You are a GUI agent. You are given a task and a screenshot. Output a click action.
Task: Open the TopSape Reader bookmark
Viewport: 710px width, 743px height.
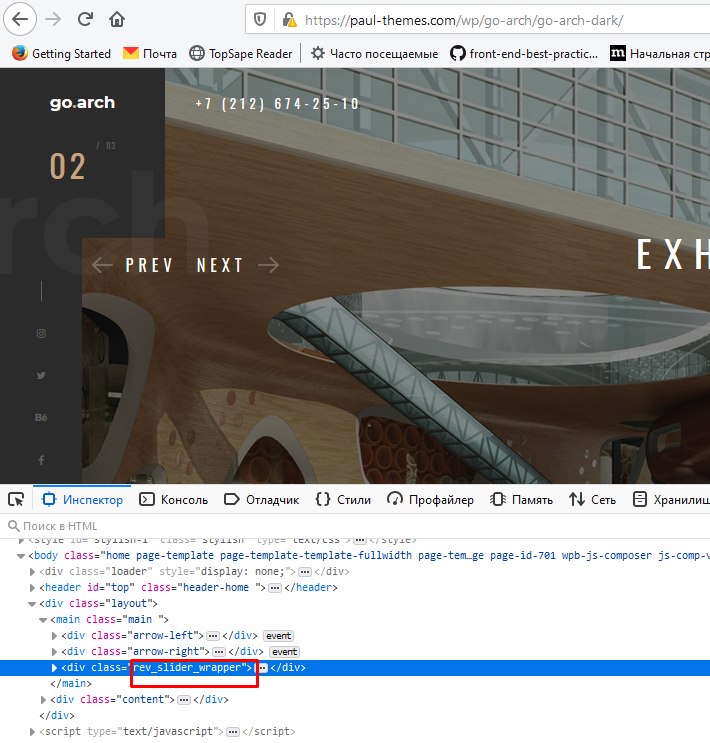[x=240, y=54]
